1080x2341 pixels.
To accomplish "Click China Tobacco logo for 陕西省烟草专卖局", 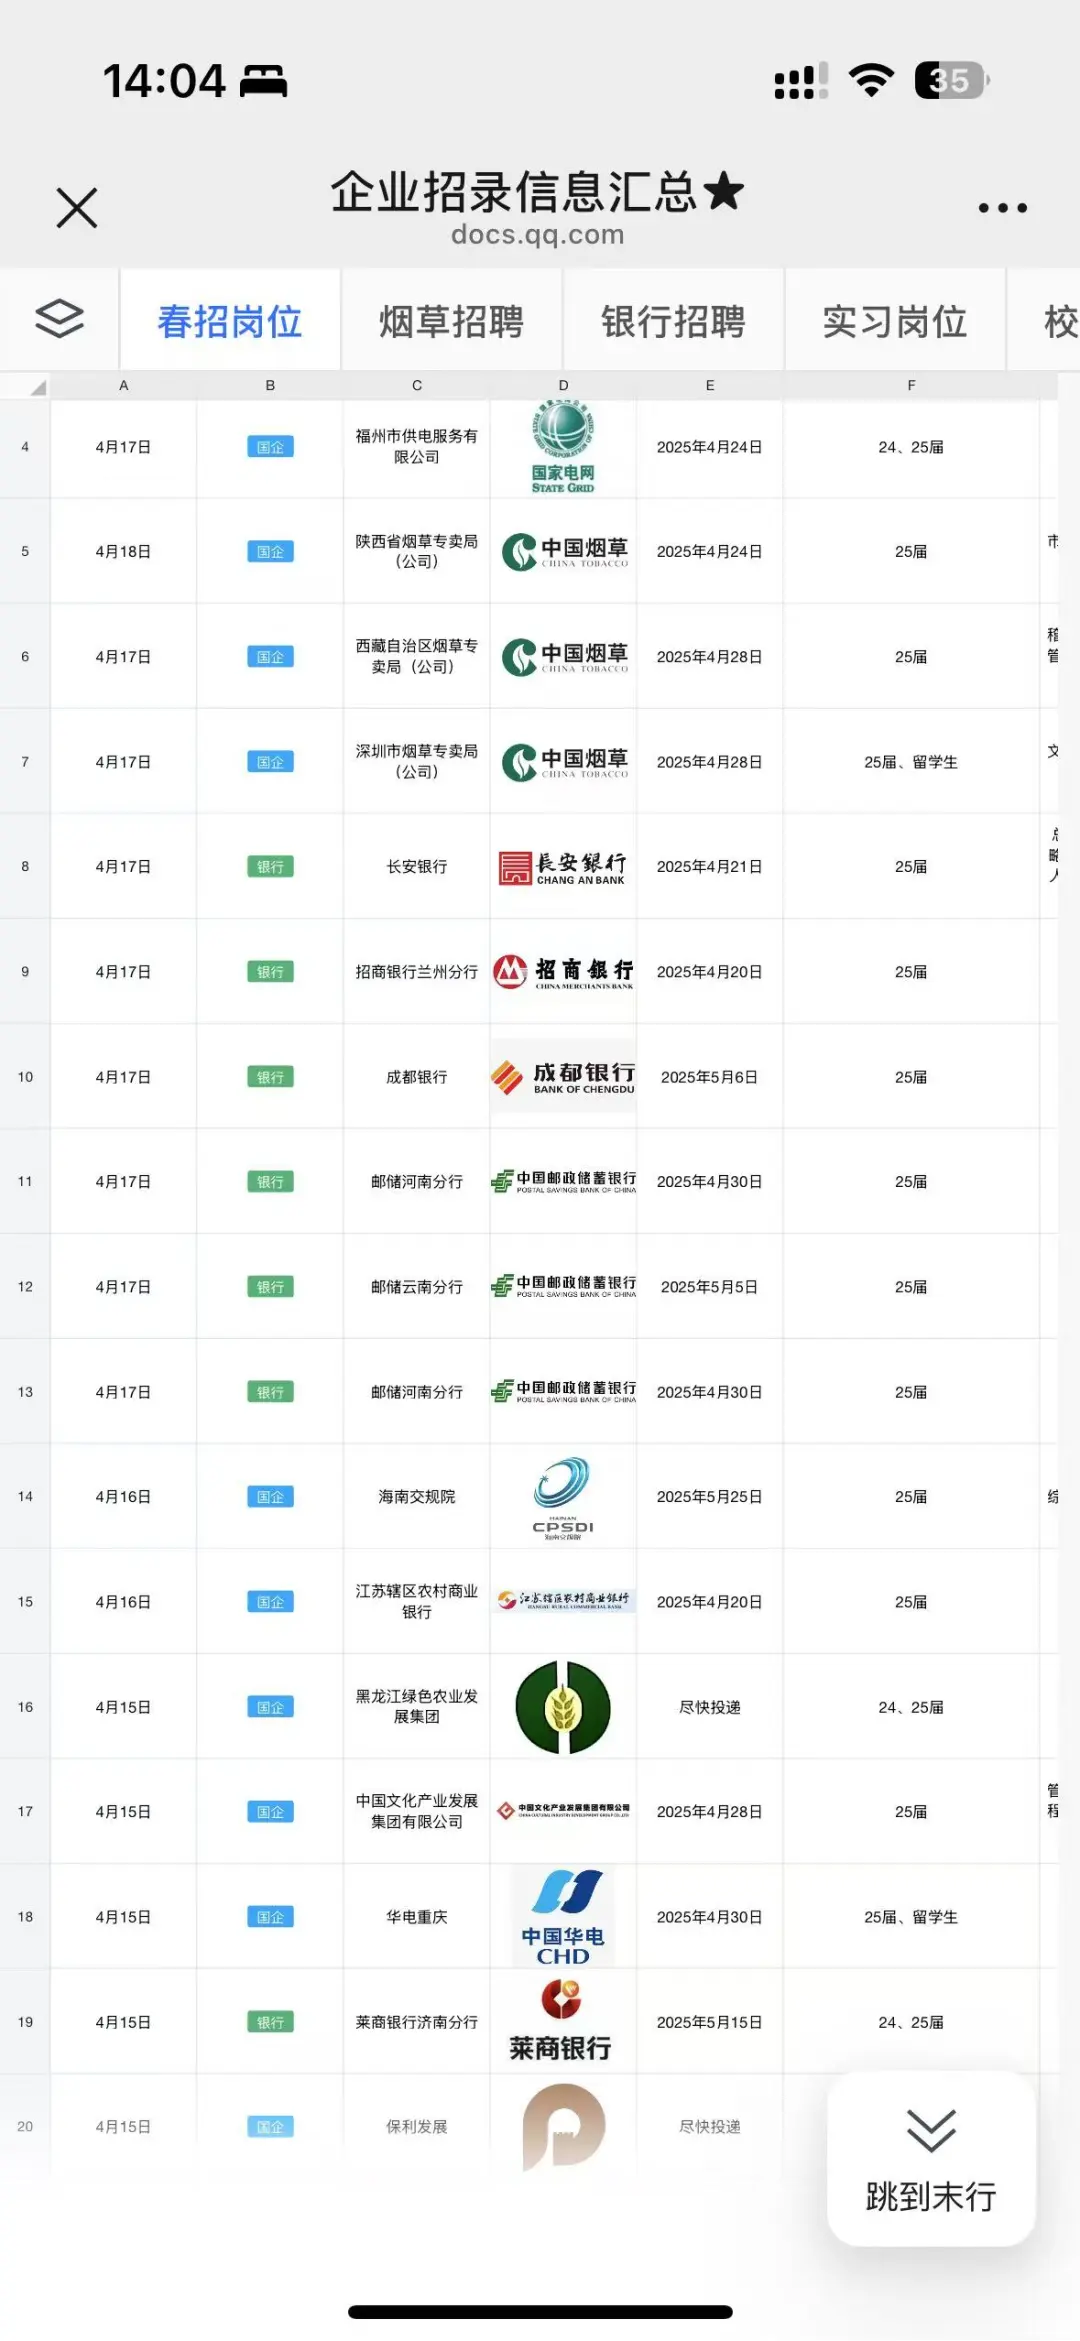I will pos(565,552).
